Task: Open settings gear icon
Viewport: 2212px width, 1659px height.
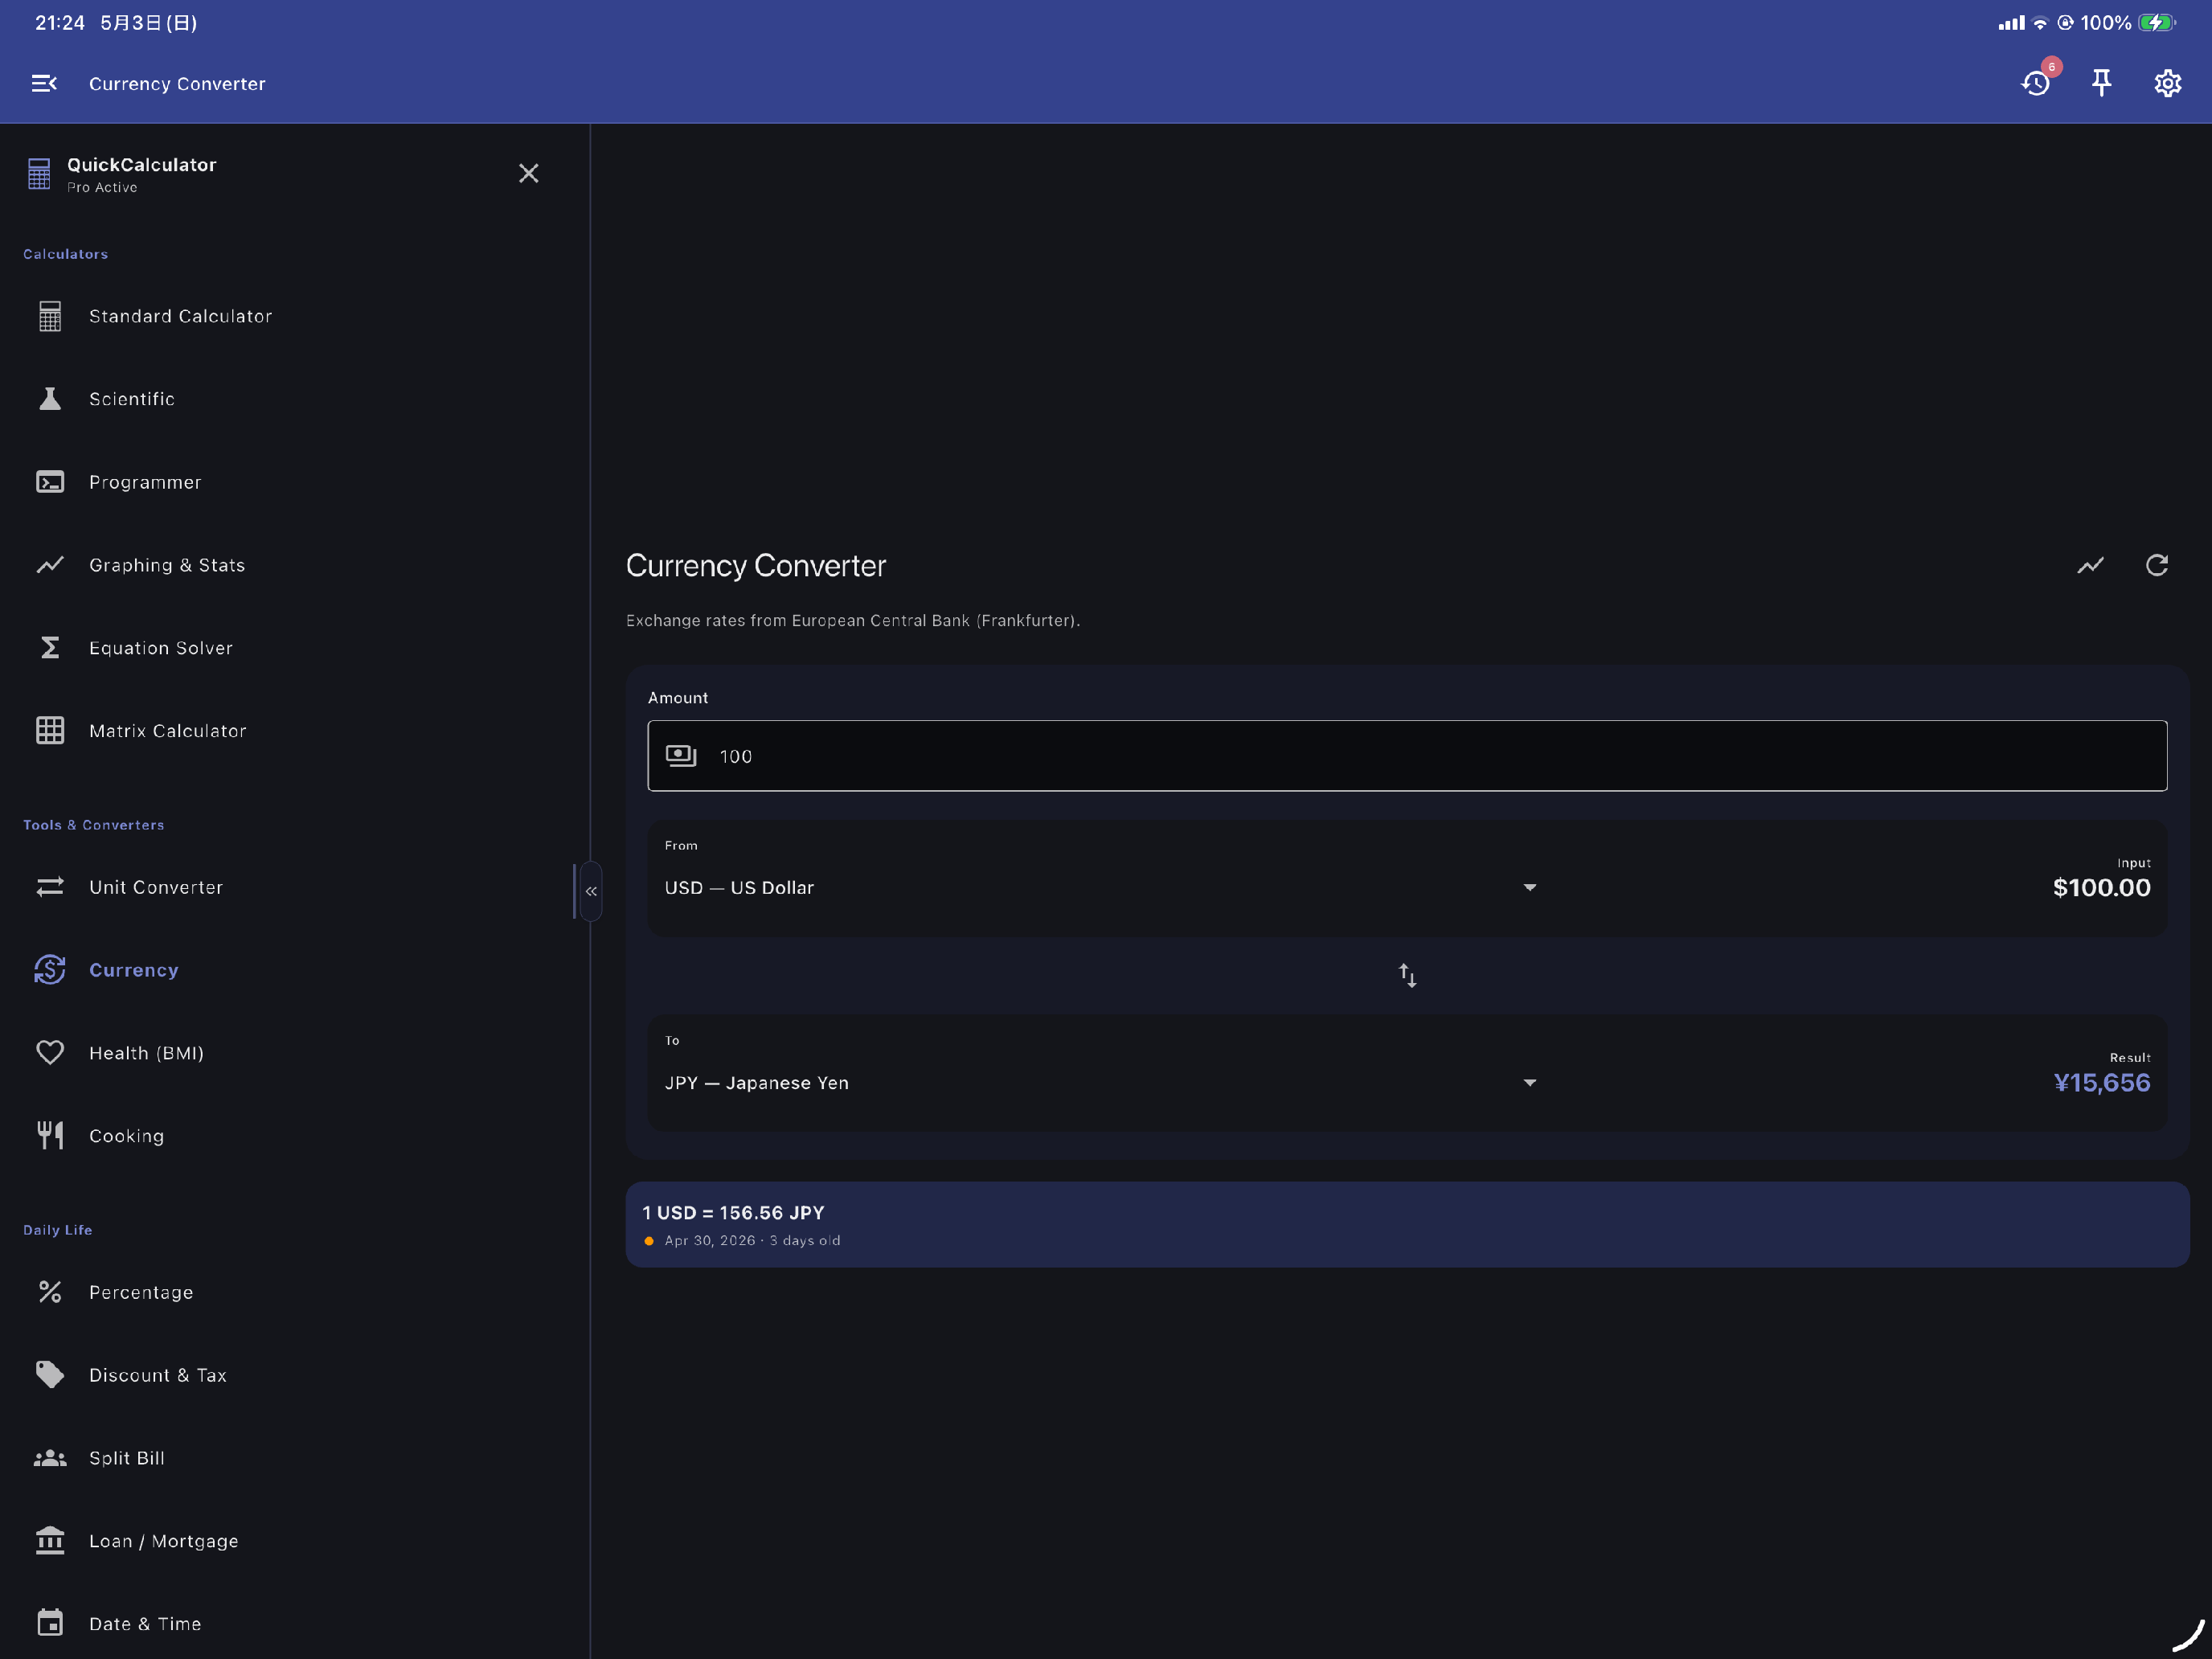Action: pos(2167,83)
